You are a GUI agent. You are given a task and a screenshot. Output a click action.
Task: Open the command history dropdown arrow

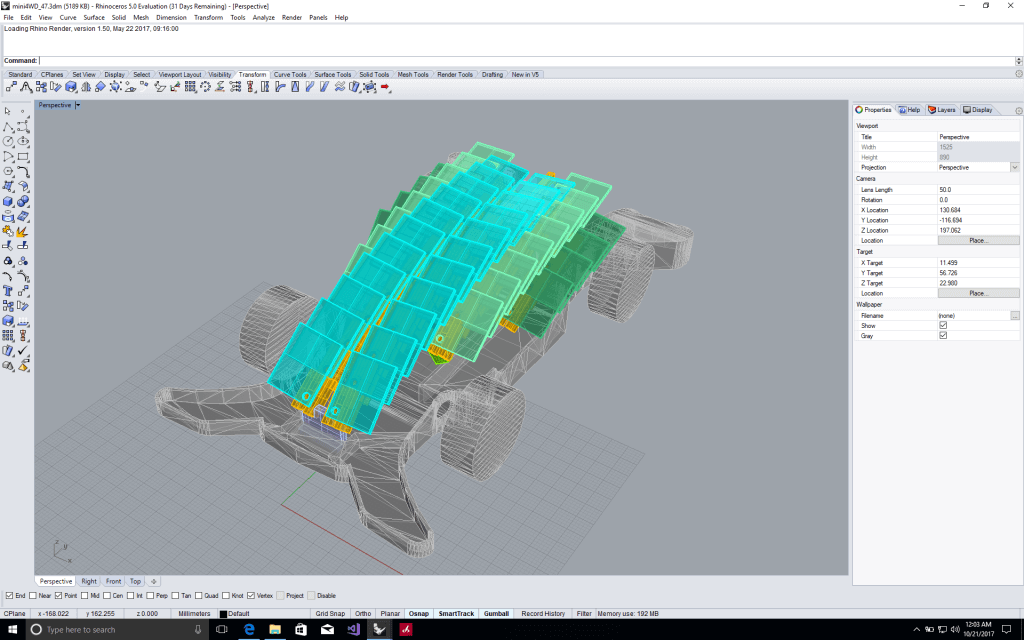[x=1019, y=61]
